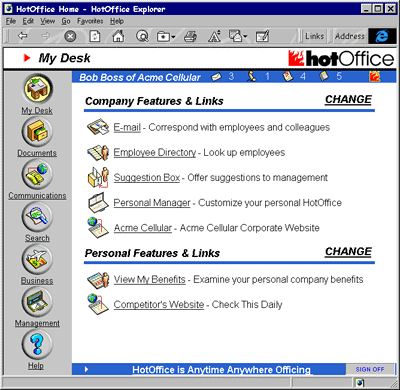This screenshot has height=390, width=400.
Task: Click the SIGN OFF button
Action: tap(370, 369)
